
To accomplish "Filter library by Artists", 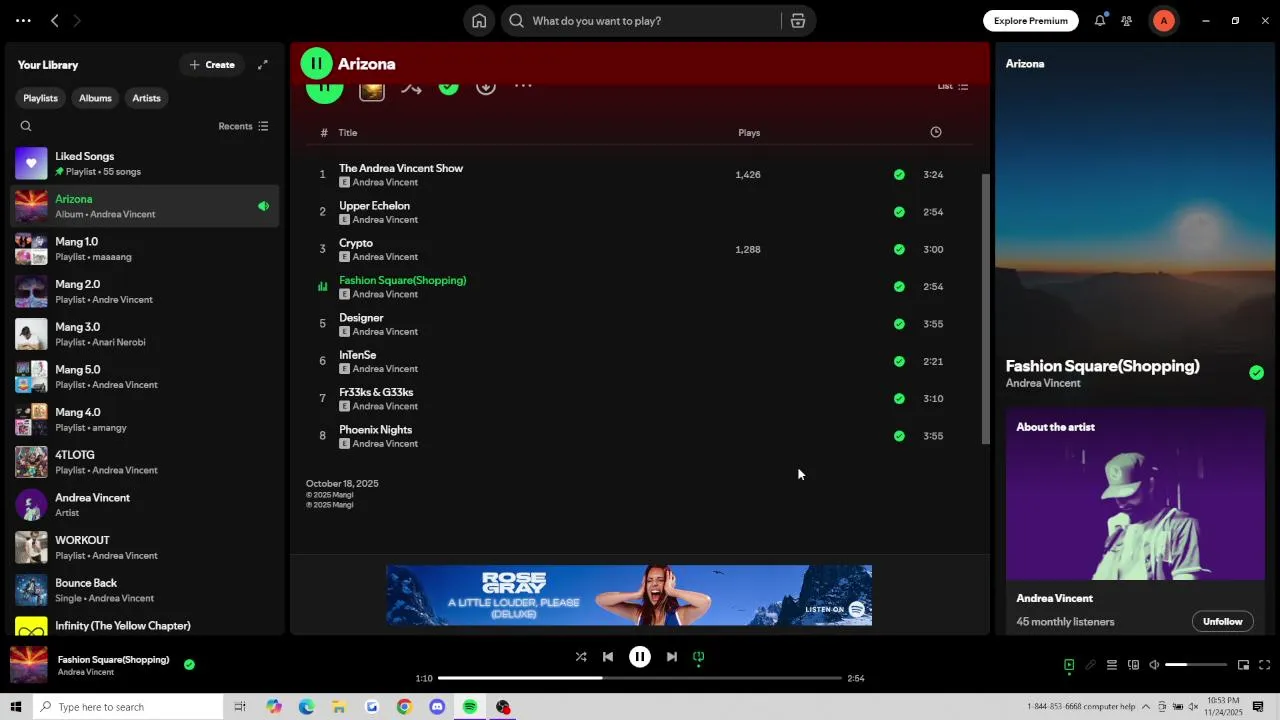I will click(x=146, y=98).
